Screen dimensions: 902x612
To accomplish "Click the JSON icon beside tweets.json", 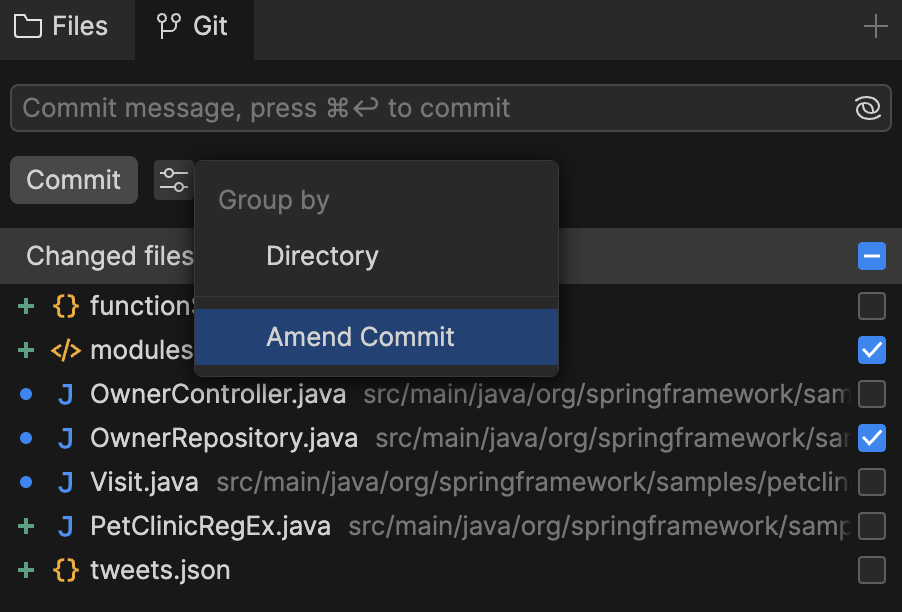I will click(66, 569).
